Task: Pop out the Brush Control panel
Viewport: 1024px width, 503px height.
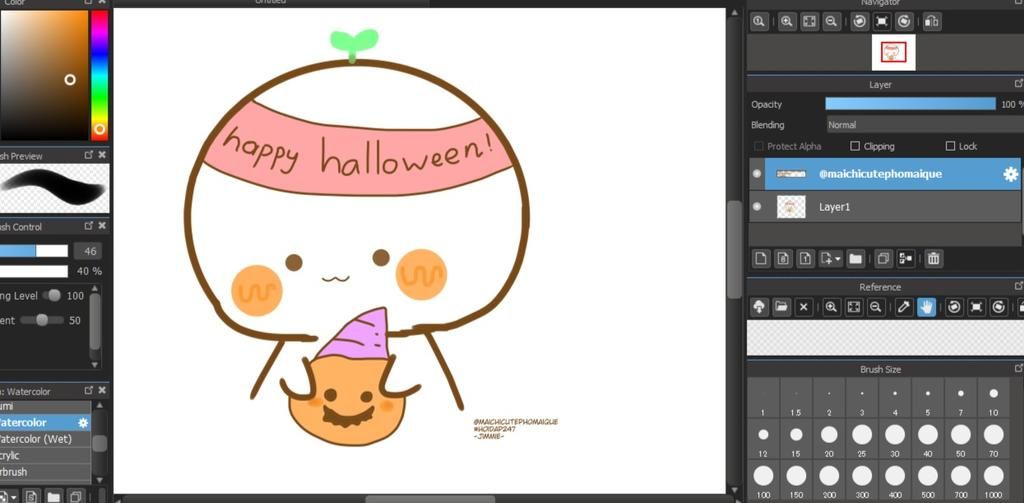Action: coord(89,226)
